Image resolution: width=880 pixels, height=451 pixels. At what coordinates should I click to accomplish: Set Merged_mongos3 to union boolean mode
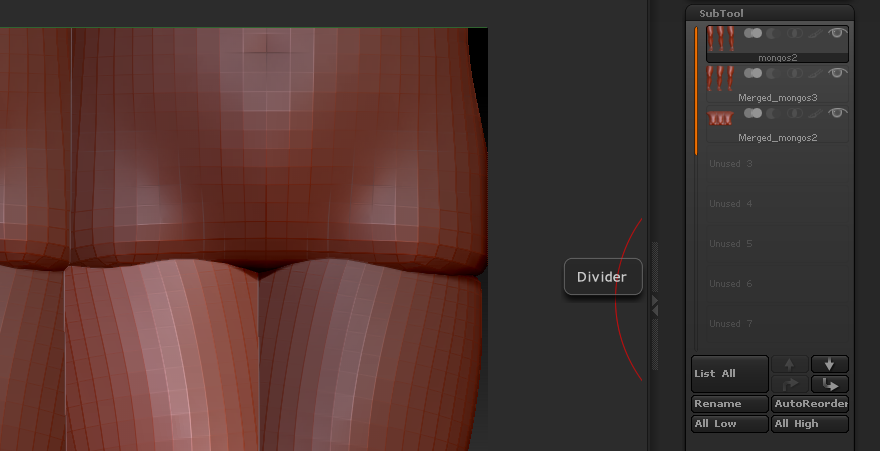[753, 73]
